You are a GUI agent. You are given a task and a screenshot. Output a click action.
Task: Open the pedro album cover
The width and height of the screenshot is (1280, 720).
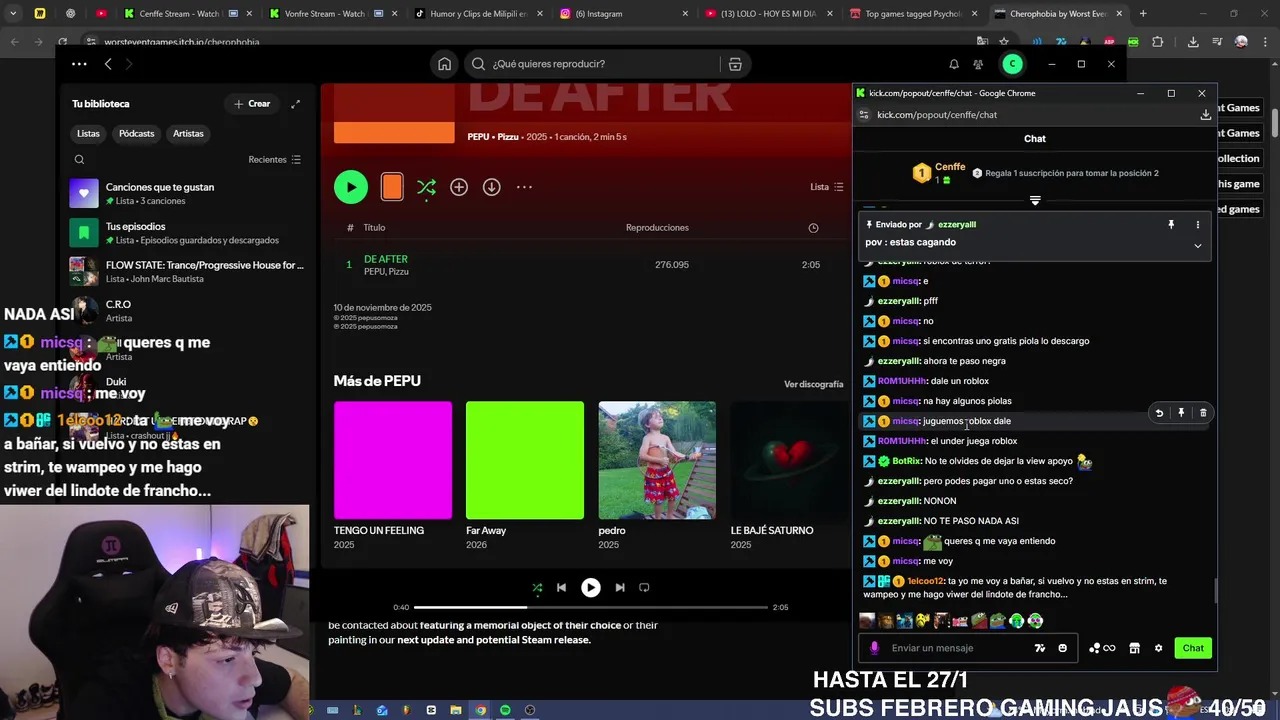657,460
